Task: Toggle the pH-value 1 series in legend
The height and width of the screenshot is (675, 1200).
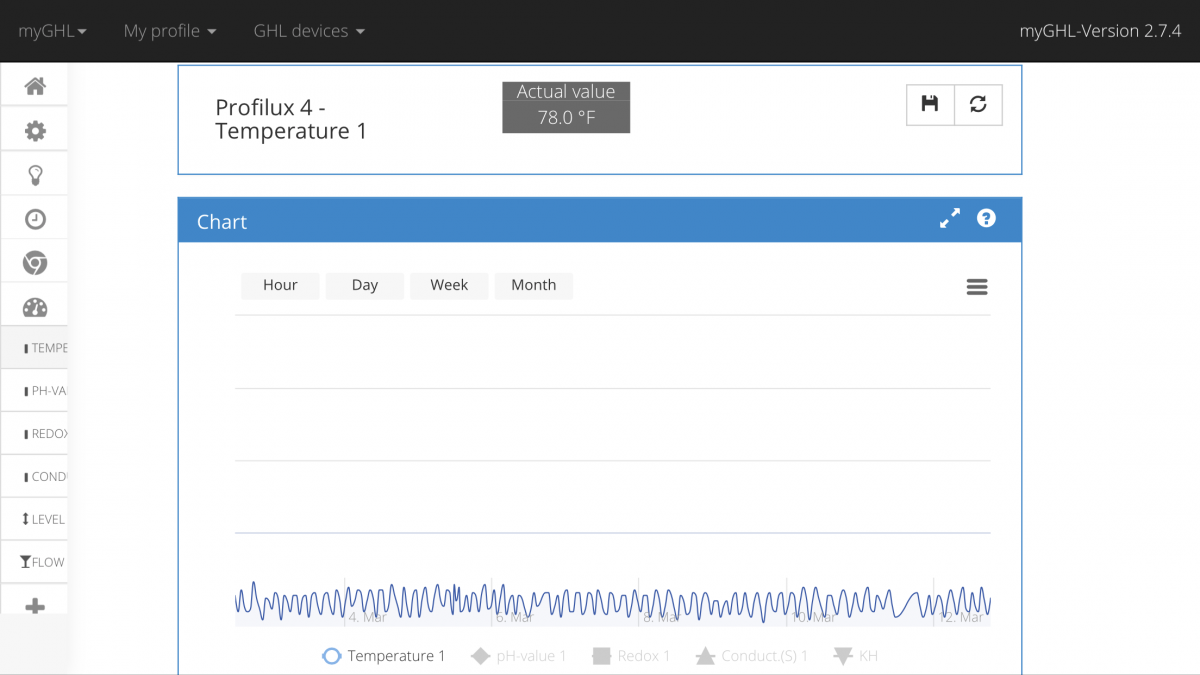Action: [x=518, y=656]
